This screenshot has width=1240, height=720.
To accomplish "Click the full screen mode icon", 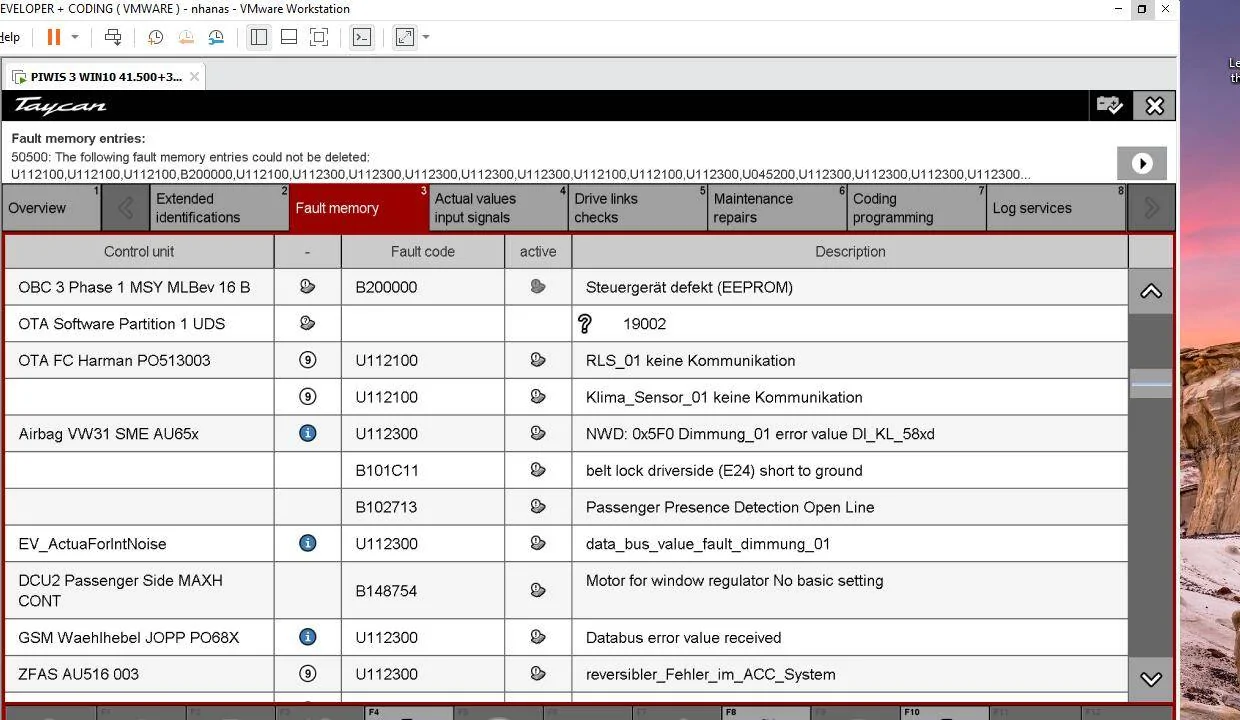I will pyautogui.click(x=319, y=37).
